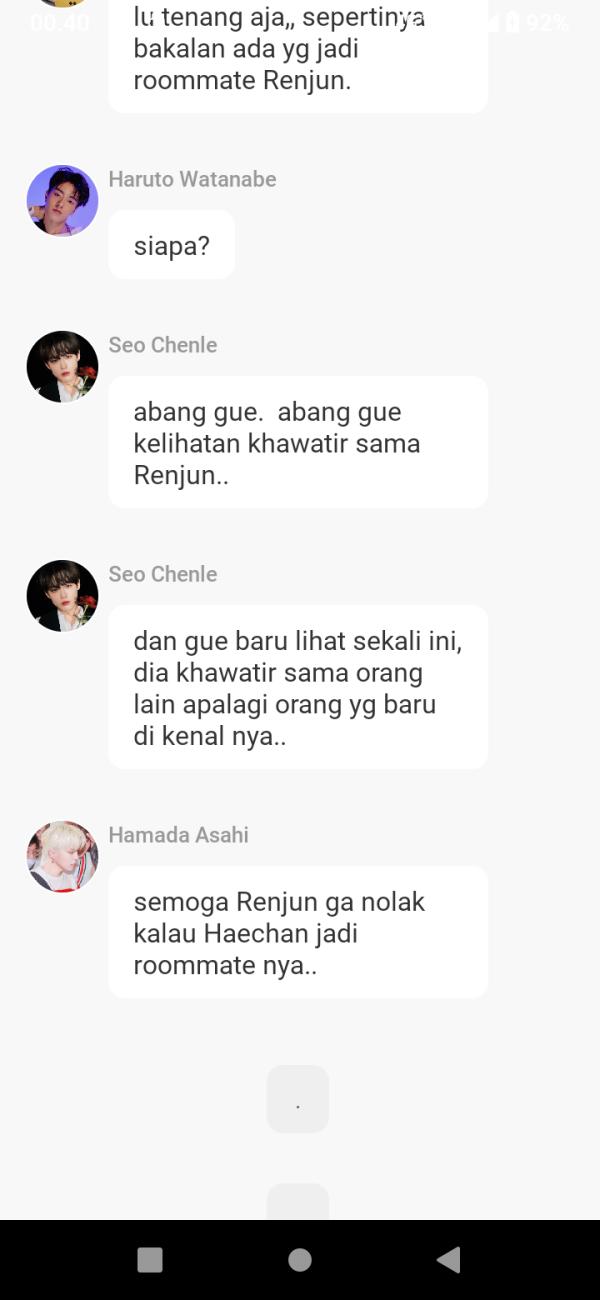Viewport: 600px width, 1300px height.
Task: Tap the partially visible gray bubble at bottom
Action: coord(298,1201)
